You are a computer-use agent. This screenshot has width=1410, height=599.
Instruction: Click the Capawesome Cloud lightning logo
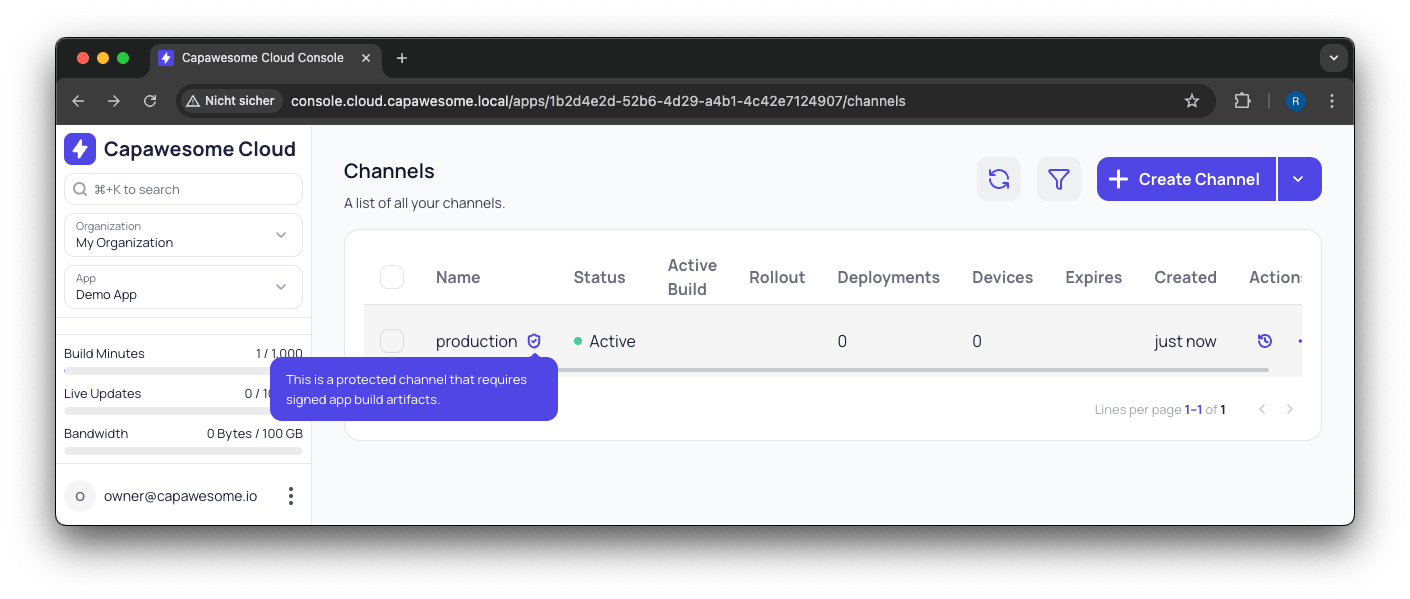80,149
